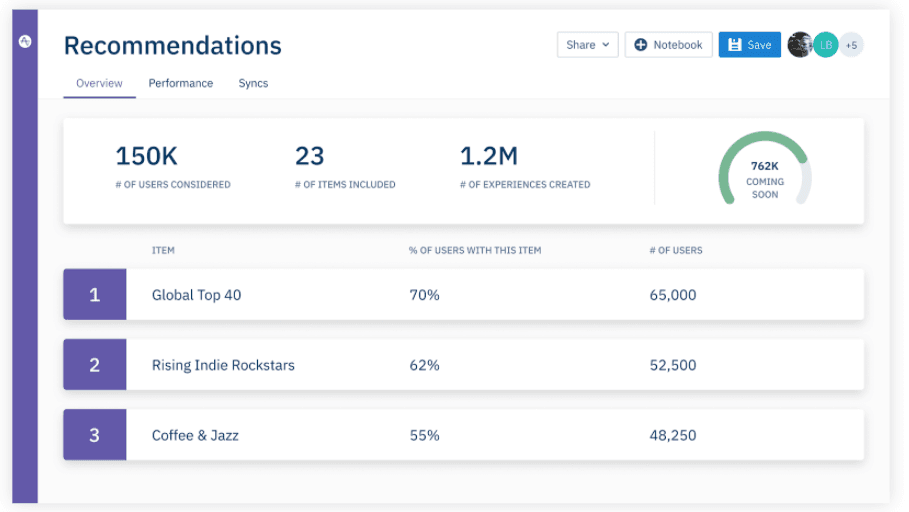Click the # of Users column header
Viewport: 909px width, 512px height.
pos(676,250)
